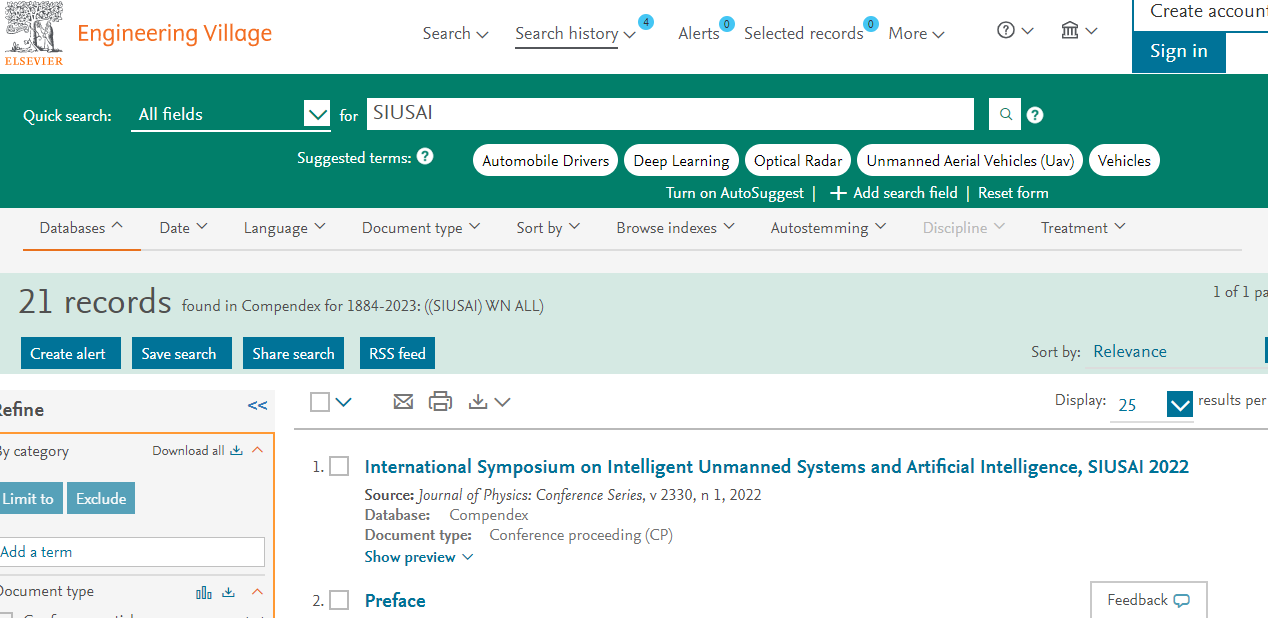Open the Feedback button
Image resolution: width=1268 pixels, height=618 pixels.
point(1148,600)
